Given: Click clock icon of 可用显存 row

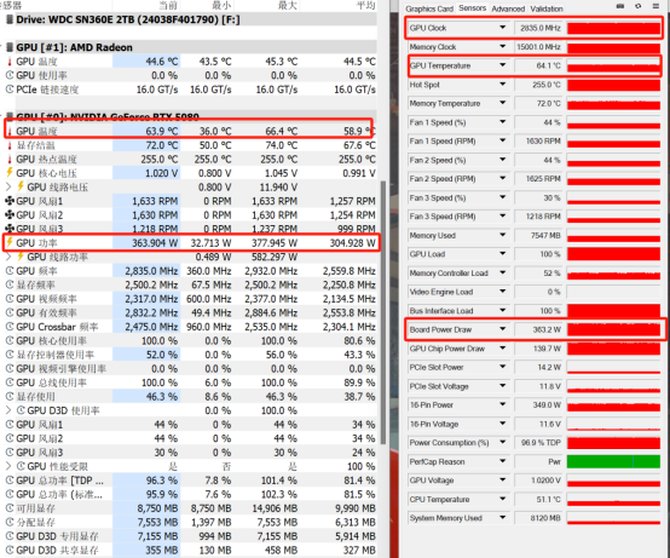Looking at the screenshot, I should coord(9,508).
